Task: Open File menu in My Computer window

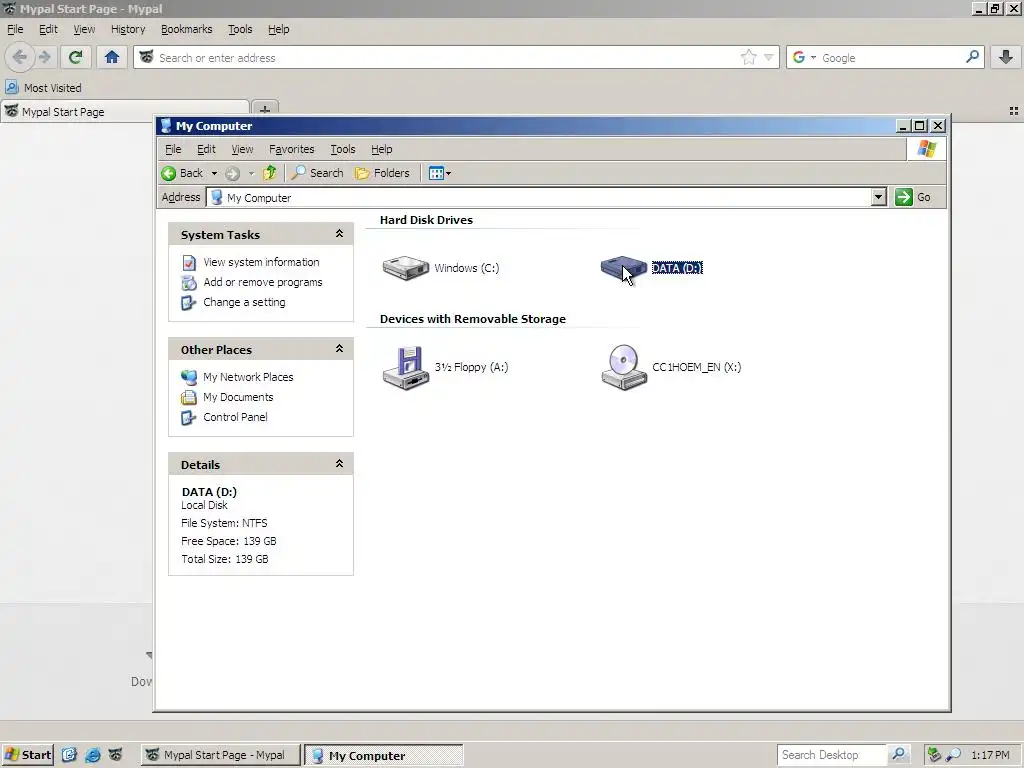Action: pyautogui.click(x=173, y=150)
